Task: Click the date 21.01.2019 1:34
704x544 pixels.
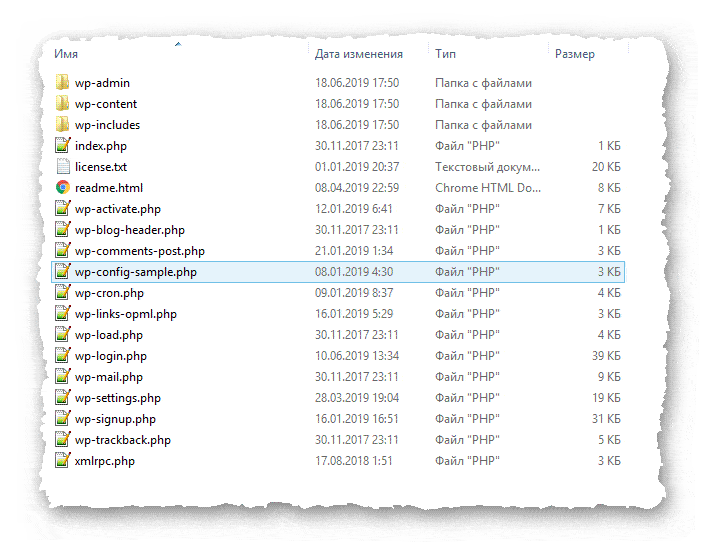Action: pos(354,250)
